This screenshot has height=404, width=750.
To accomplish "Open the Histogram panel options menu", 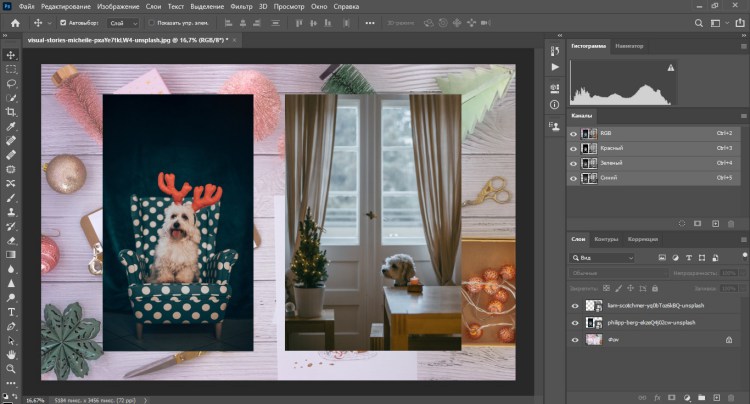I will (x=743, y=46).
